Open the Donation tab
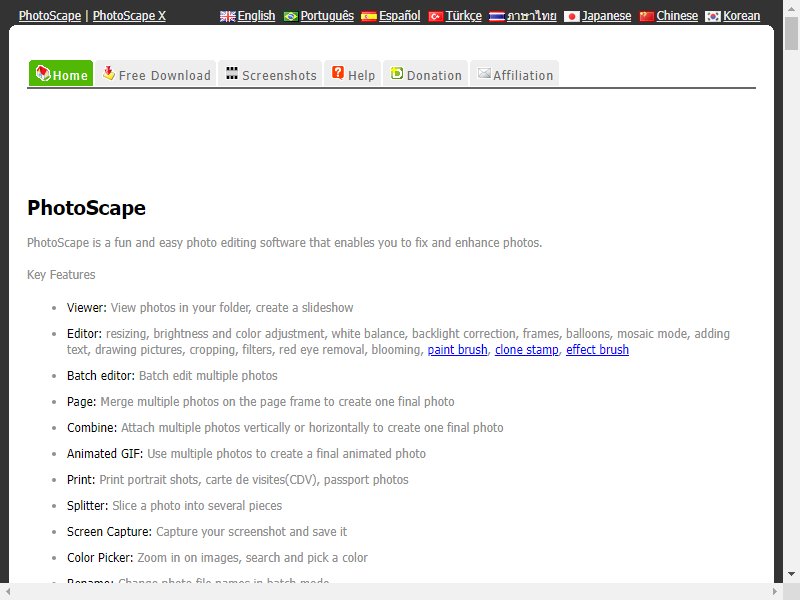800x600 pixels. click(x=426, y=73)
